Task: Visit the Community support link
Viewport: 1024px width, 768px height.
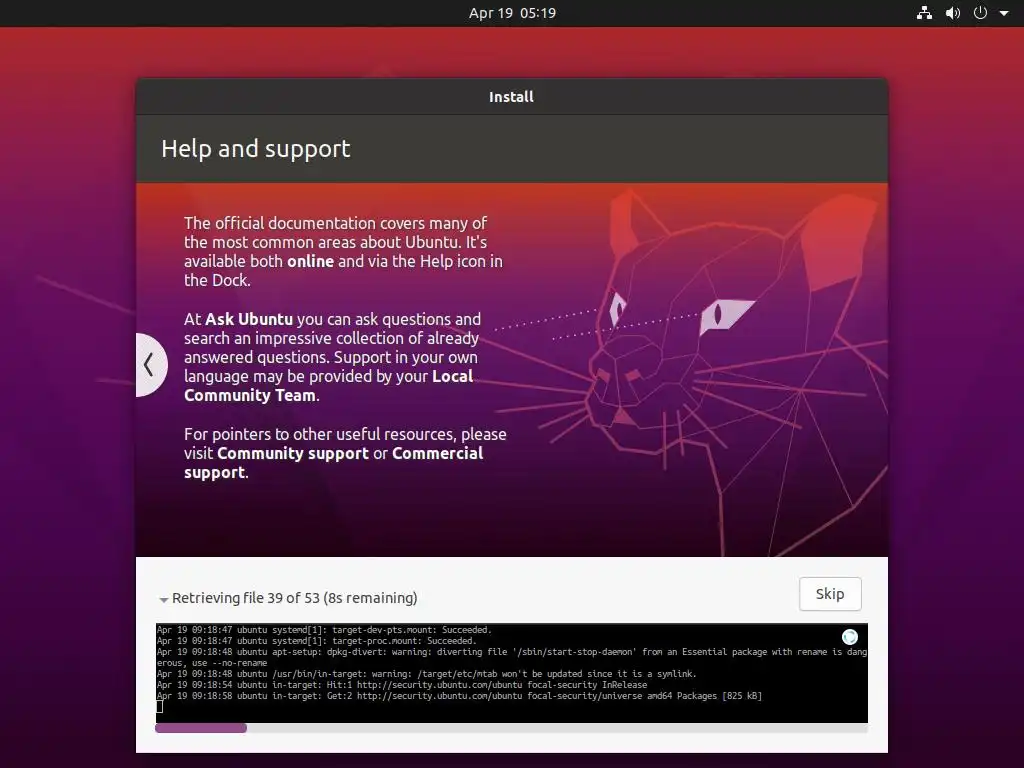Action: pyautogui.click(x=293, y=453)
